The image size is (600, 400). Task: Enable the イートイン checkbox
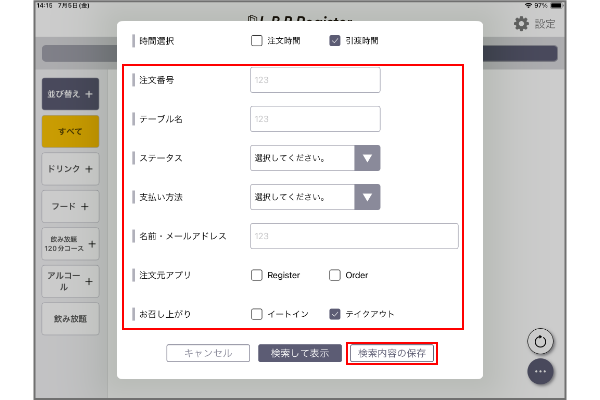pos(256,314)
